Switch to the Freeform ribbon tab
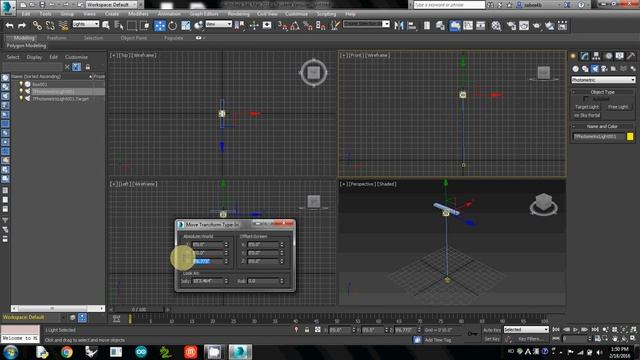Screen dimensions: 640x360 point(57,38)
